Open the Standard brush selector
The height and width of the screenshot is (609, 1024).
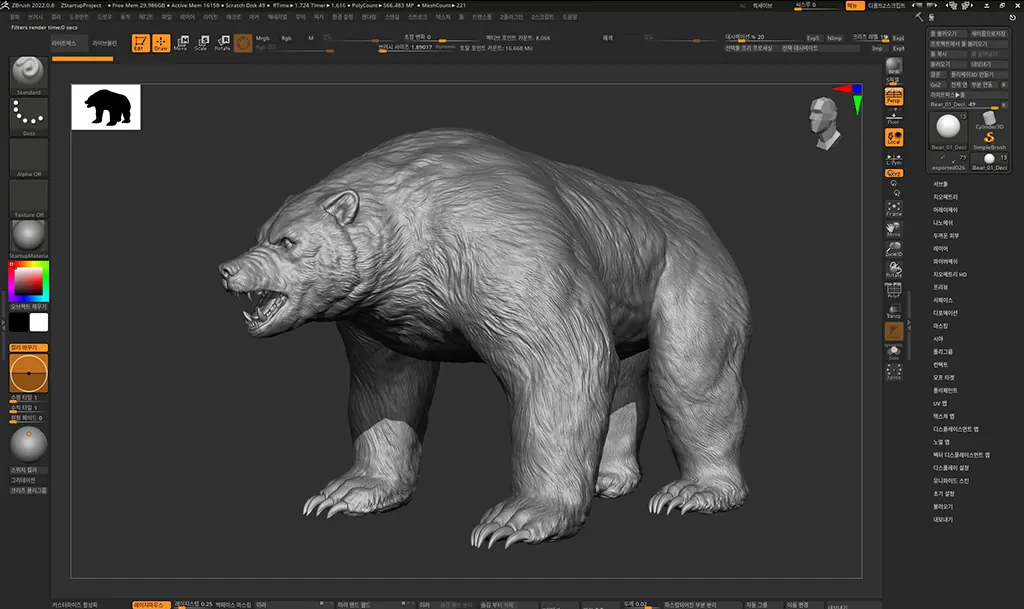(x=29, y=76)
